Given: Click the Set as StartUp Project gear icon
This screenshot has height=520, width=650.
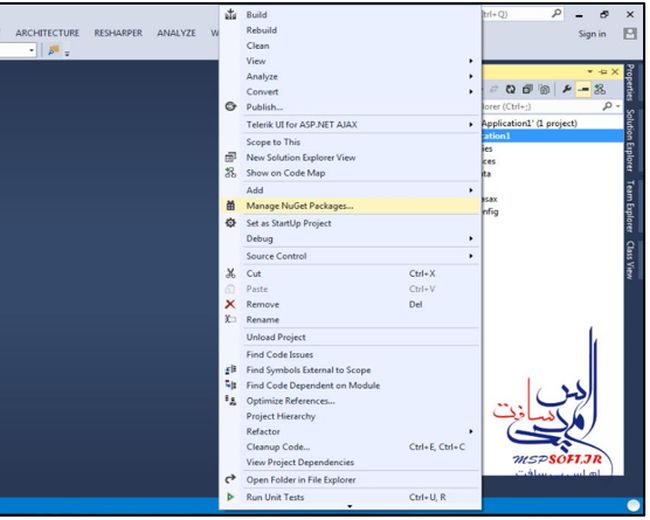Looking at the screenshot, I should tap(230, 223).
